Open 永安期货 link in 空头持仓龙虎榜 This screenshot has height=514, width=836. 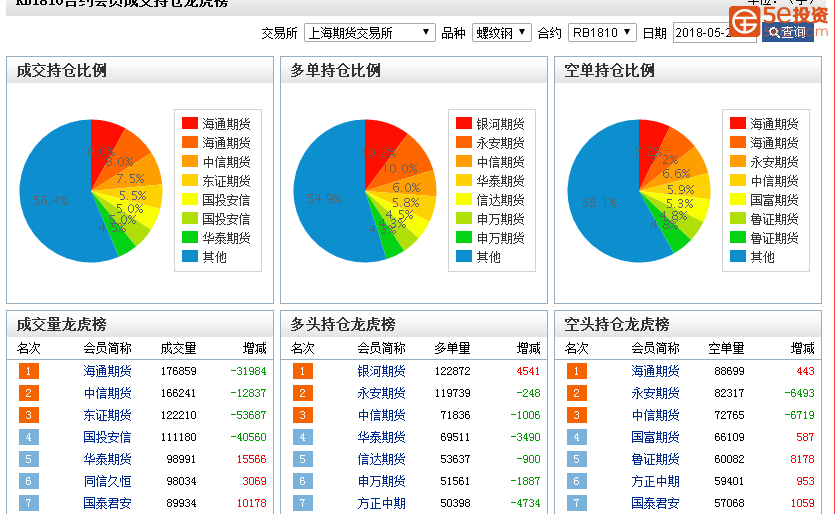pyautogui.click(x=655, y=393)
